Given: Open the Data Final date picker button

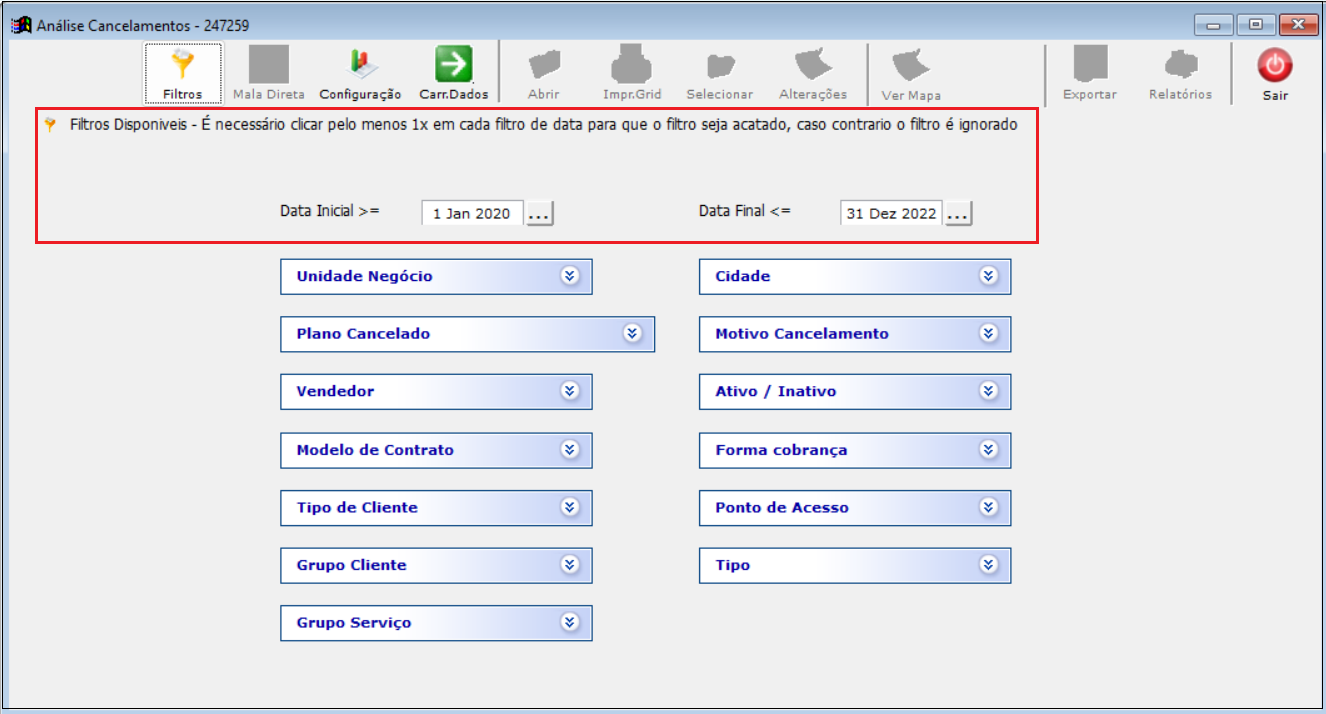Looking at the screenshot, I should point(958,214).
